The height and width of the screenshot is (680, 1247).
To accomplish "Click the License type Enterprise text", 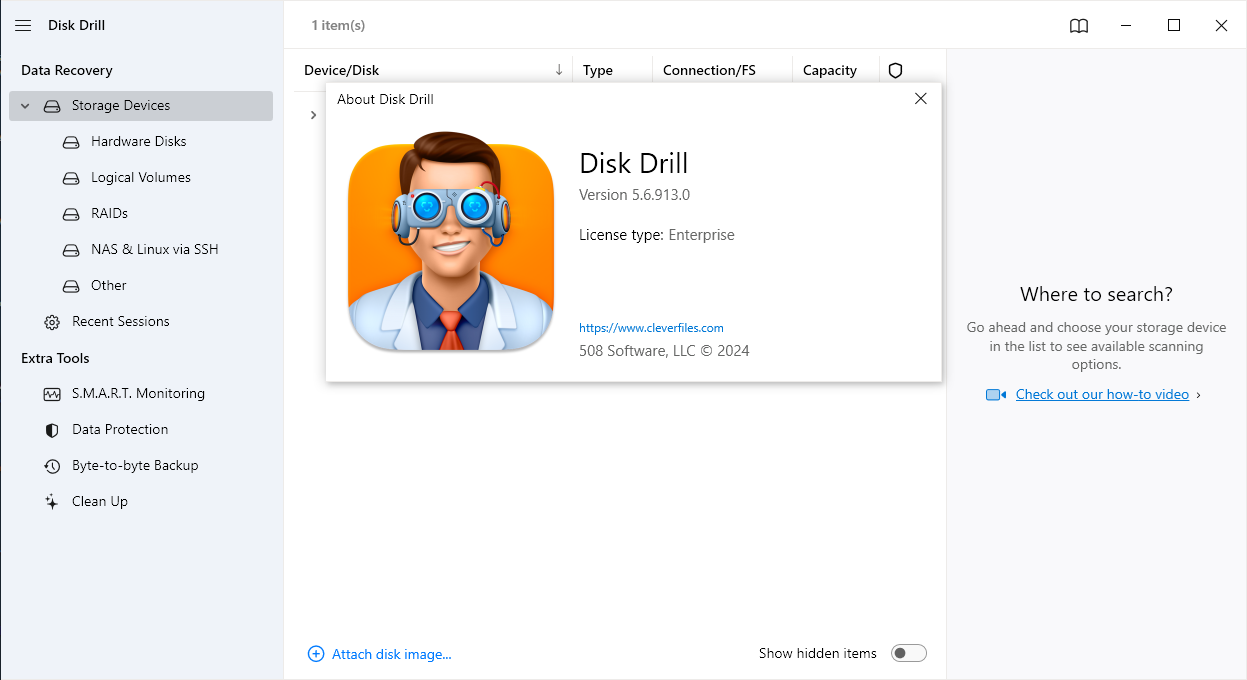I will [x=657, y=235].
